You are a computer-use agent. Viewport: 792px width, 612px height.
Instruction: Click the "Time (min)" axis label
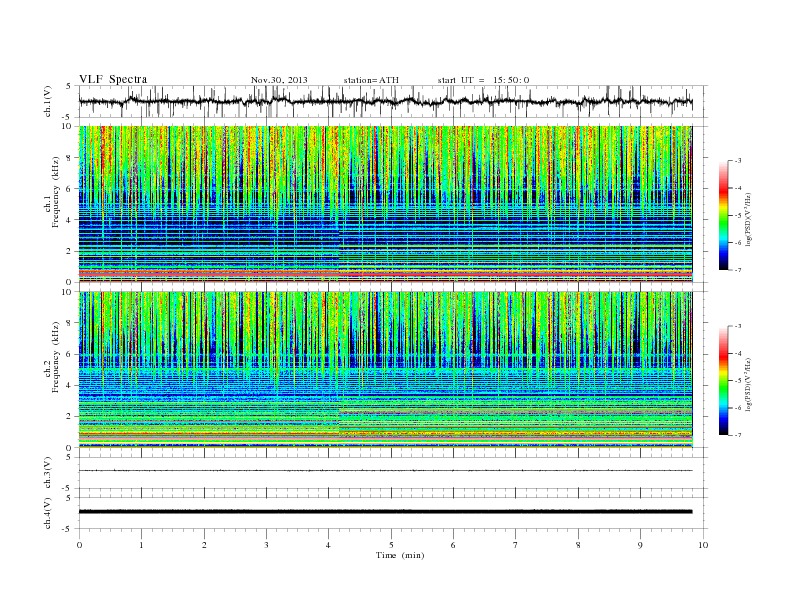pos(400,555)
